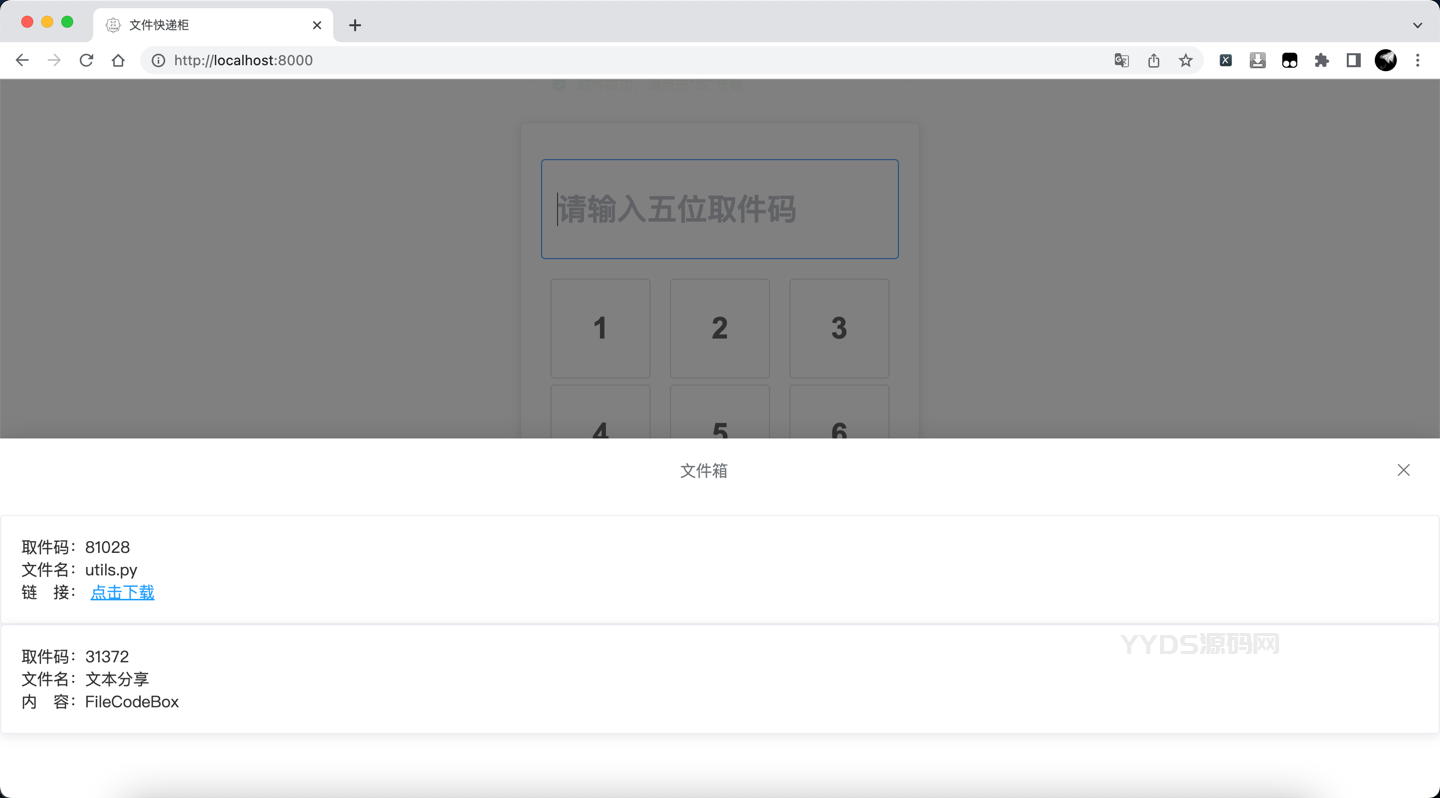
Task: Click the home icon
Action: (118, 60)
